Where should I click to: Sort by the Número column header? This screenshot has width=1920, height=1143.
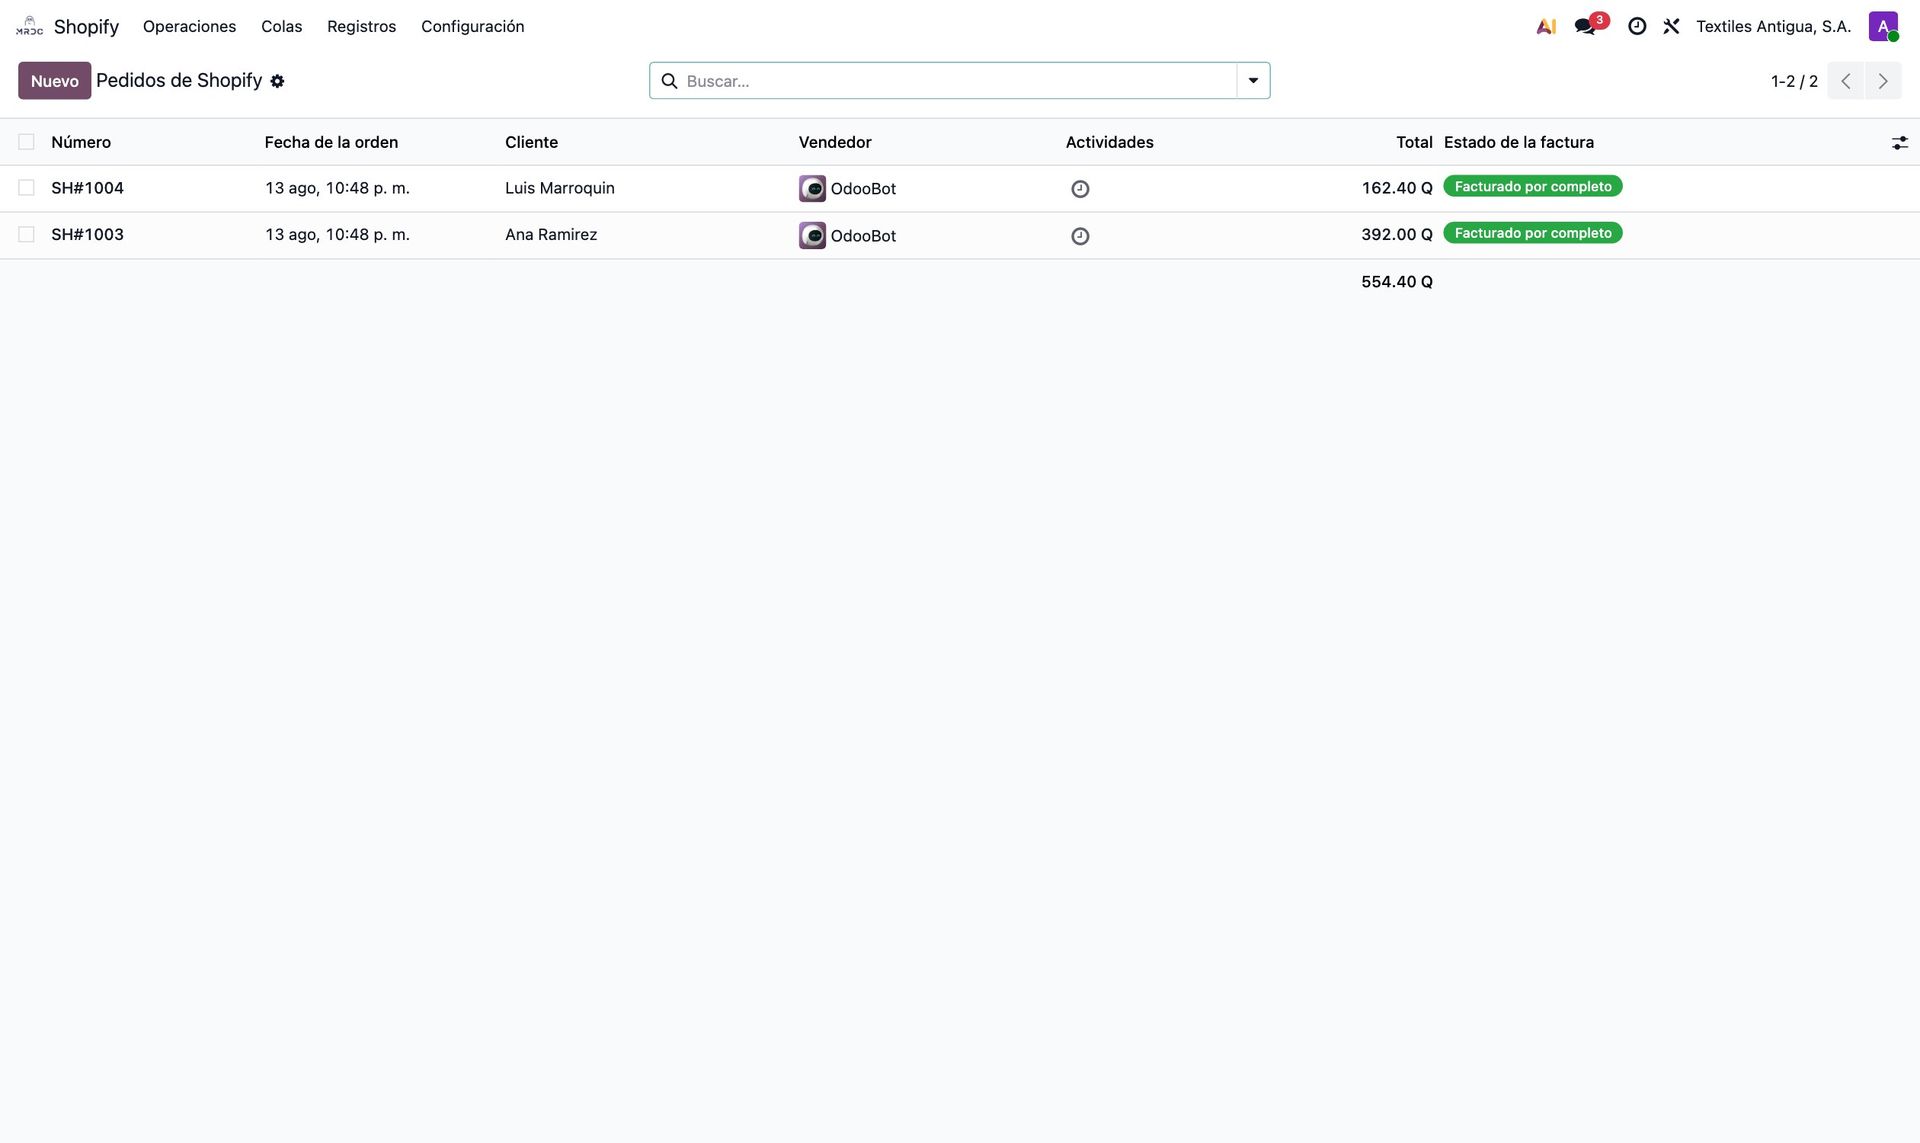[81, 142]
